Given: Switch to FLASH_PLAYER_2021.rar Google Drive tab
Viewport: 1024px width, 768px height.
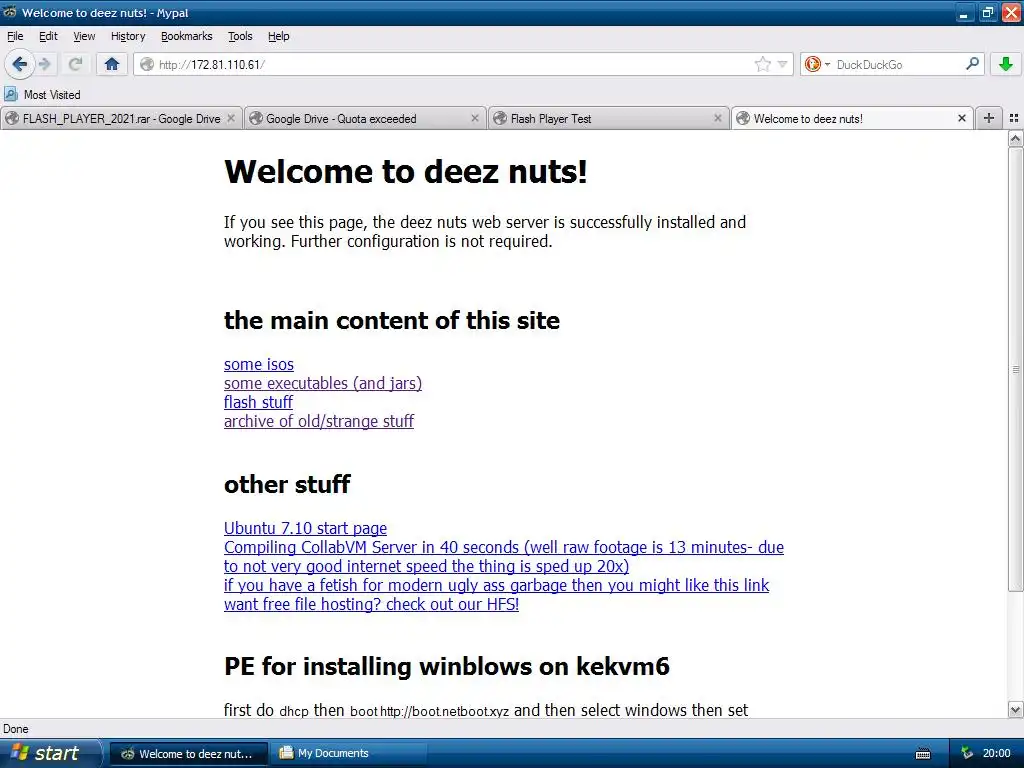Looking at the screenshot, I should tap(121, 118).
